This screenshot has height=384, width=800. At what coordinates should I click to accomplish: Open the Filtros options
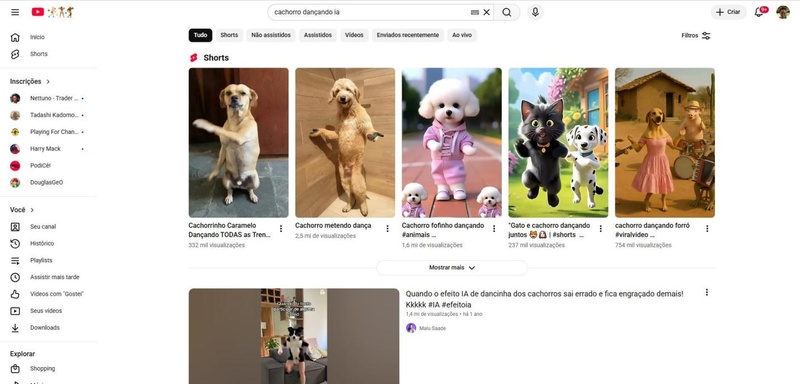[696, 36]
